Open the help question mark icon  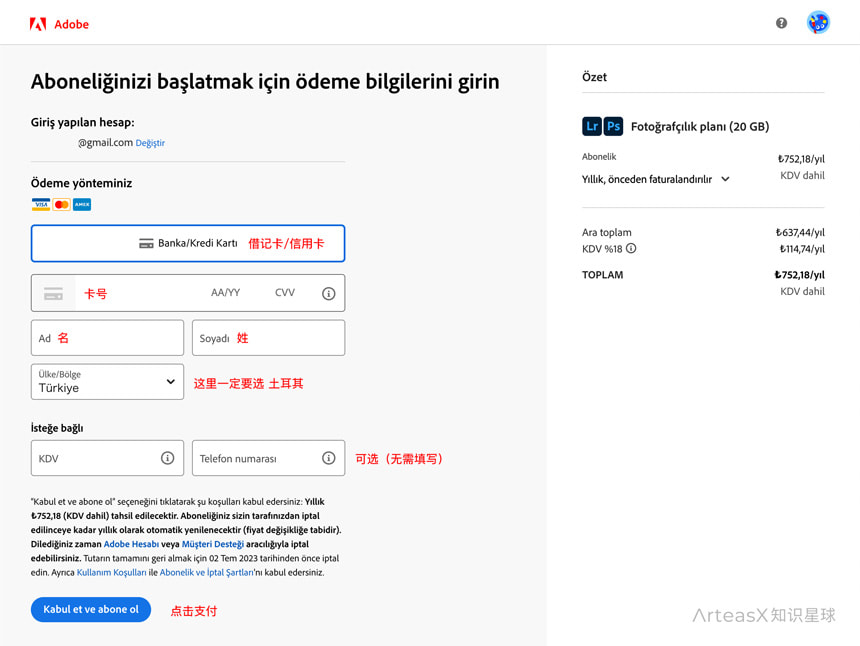tap(781, 23)
